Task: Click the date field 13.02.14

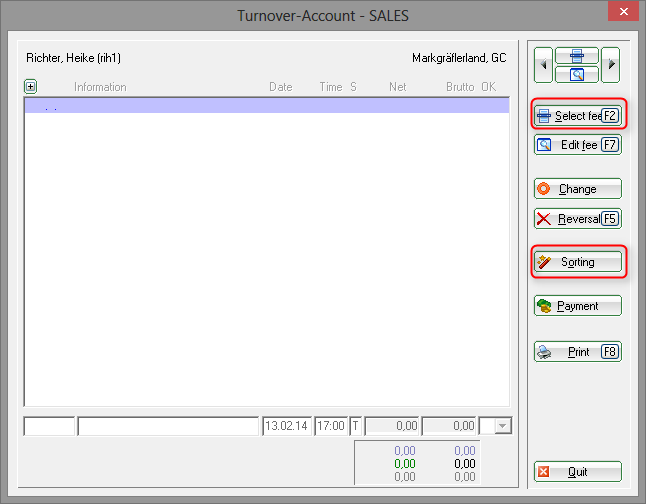Action: coord(287,426)
